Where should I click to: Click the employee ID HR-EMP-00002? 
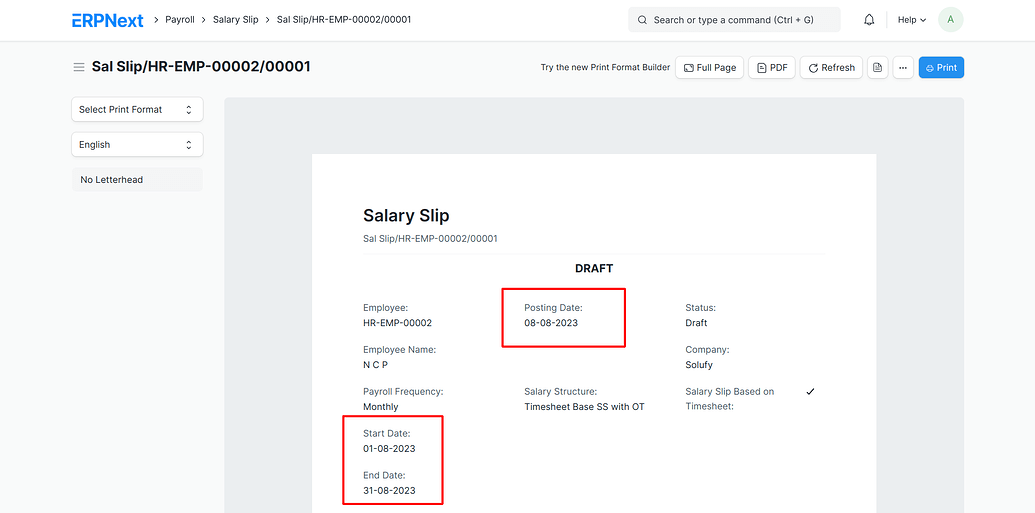397,323
